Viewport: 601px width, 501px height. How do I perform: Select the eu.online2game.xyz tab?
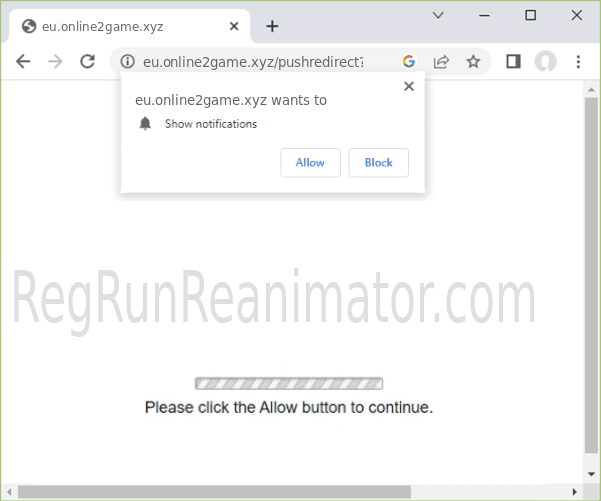120,26
